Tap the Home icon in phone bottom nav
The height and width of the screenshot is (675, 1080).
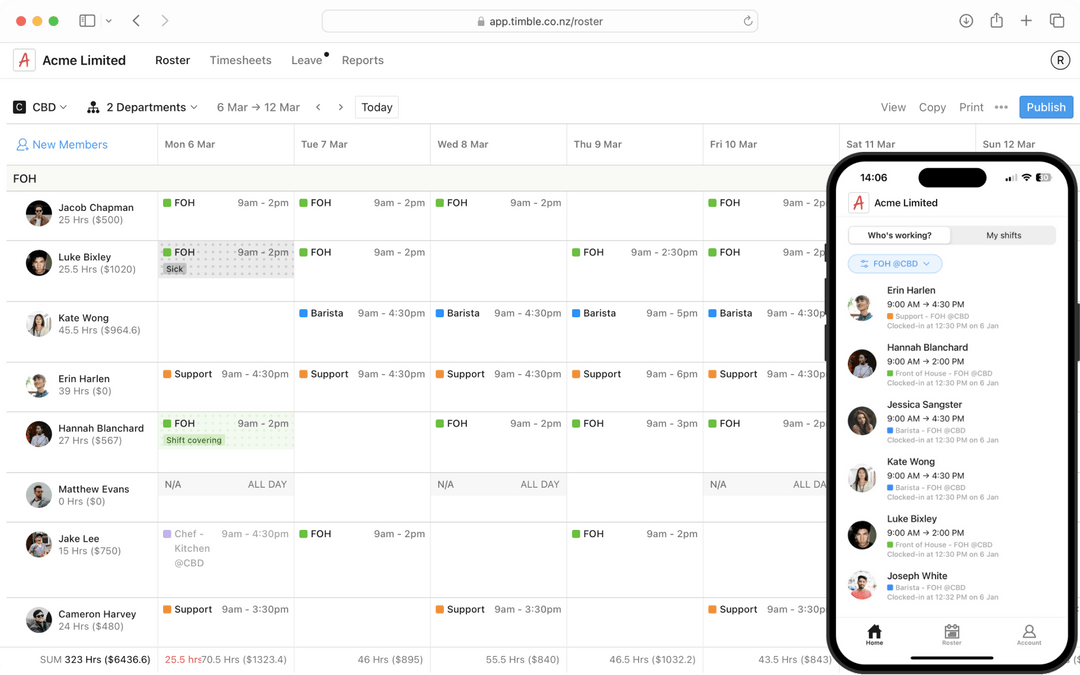[x=874, y=633]
